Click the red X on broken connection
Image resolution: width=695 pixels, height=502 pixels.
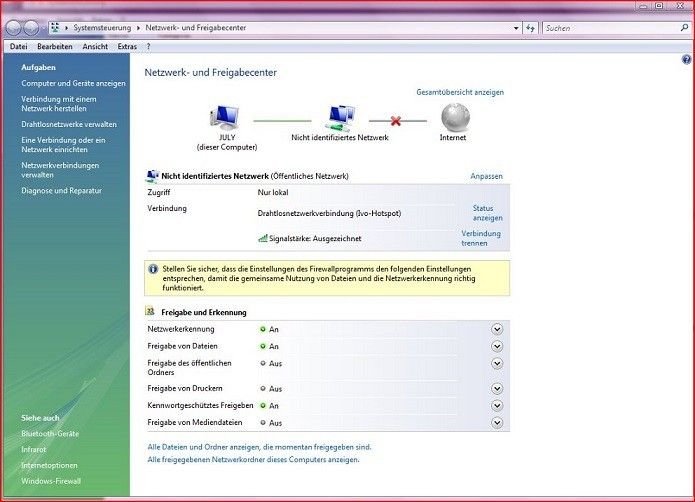[x=396, y=121]
